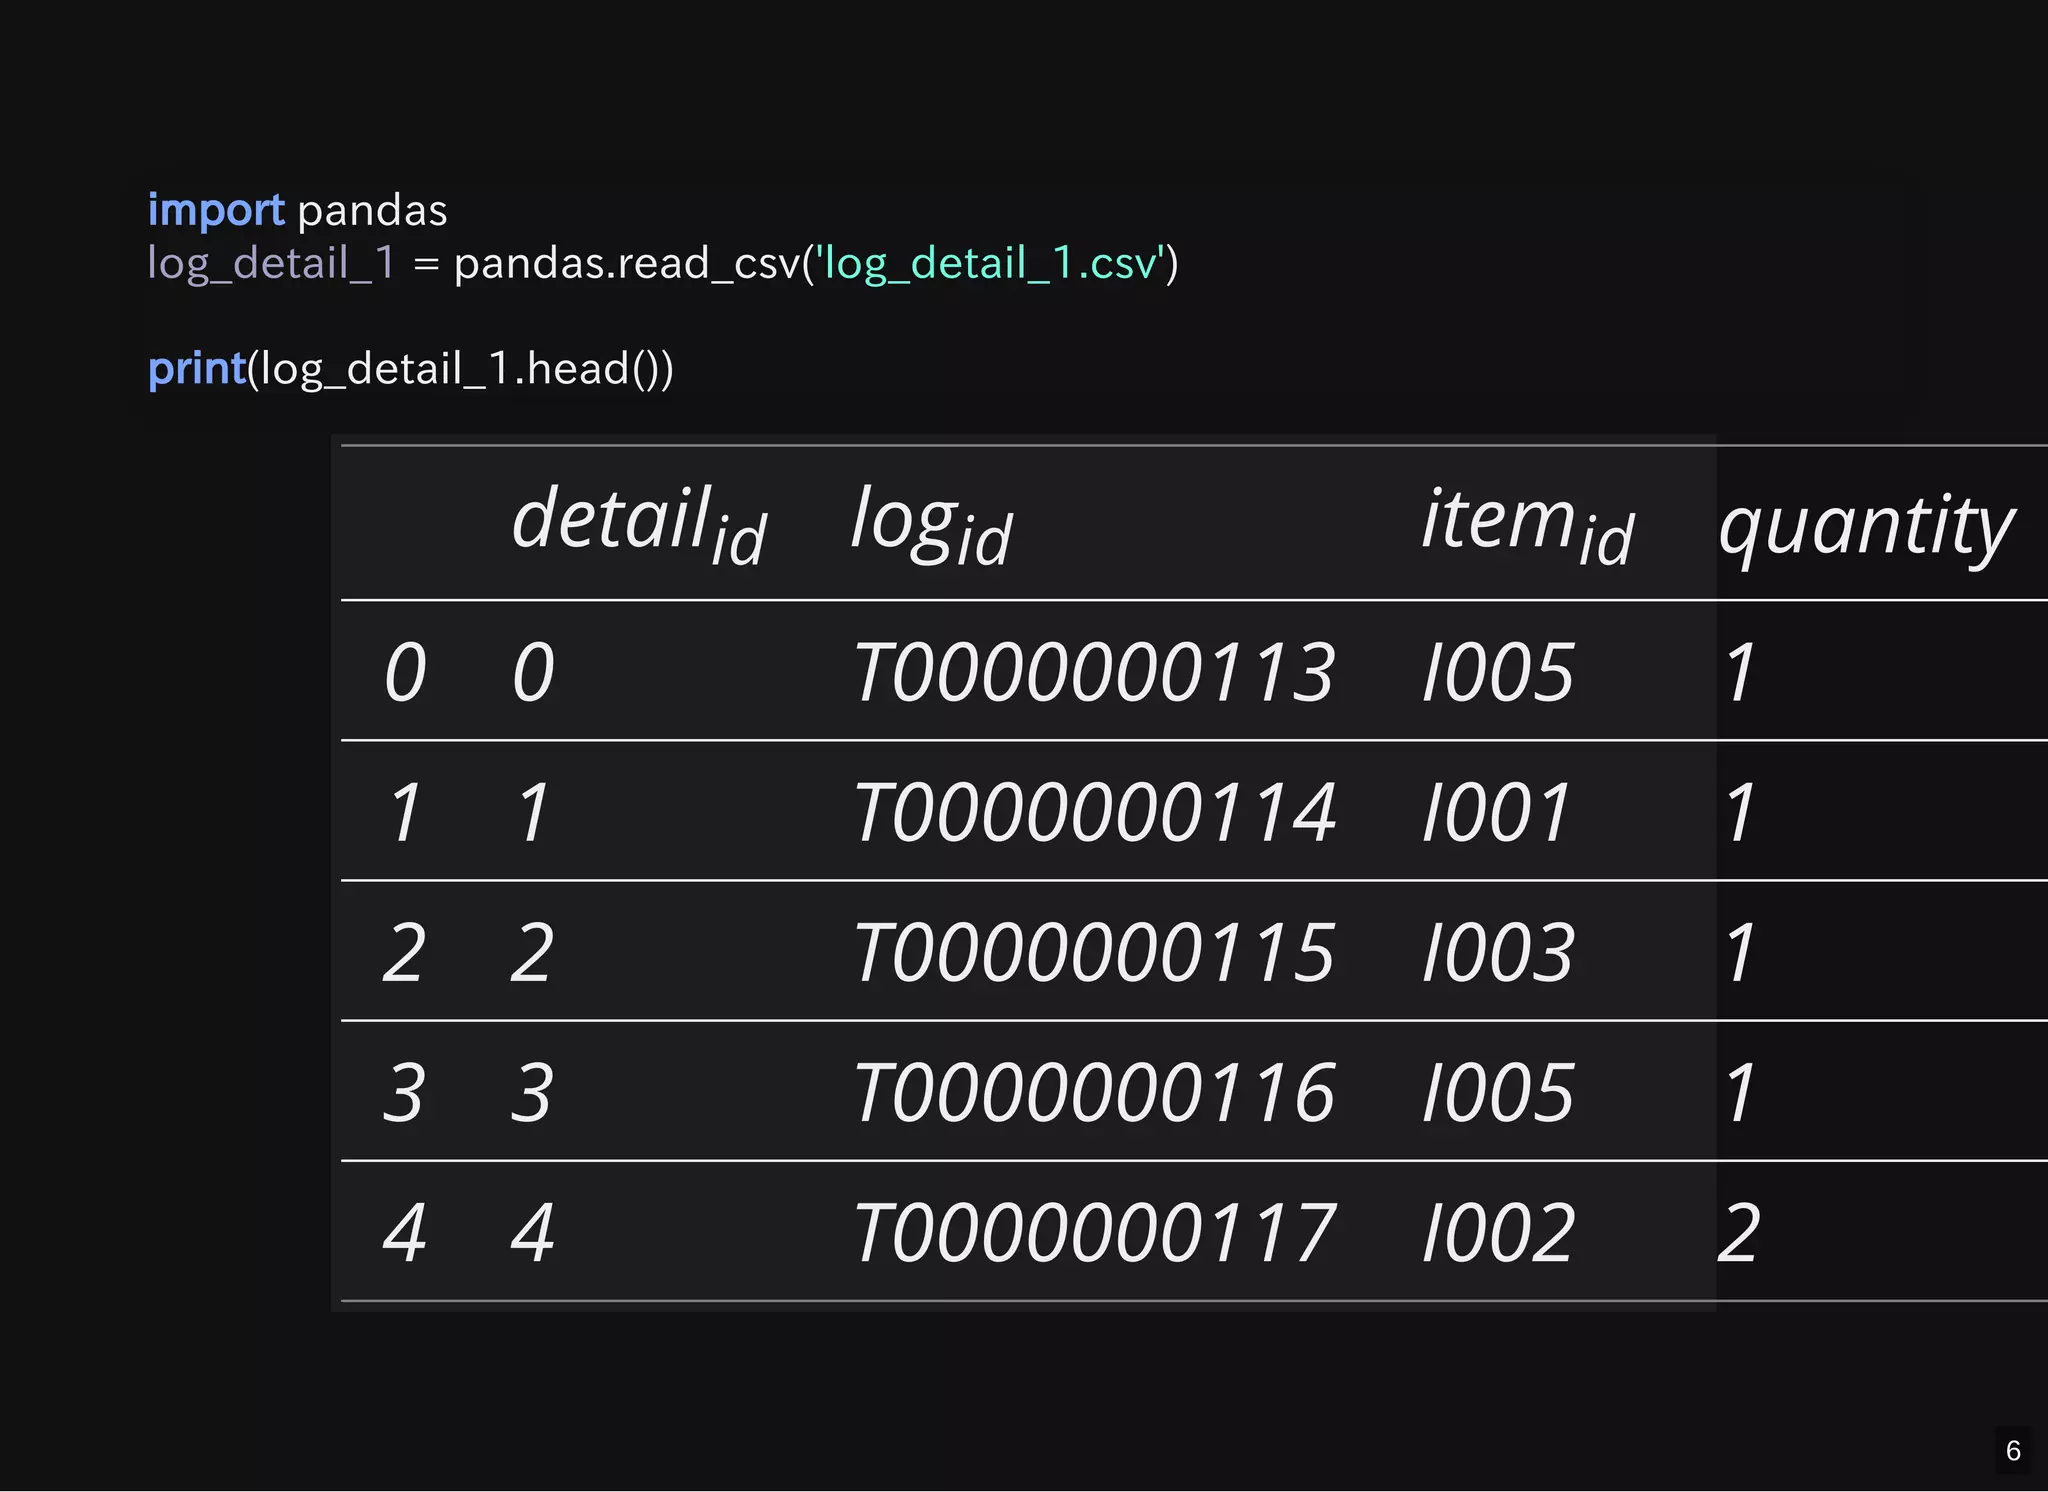This screenshot has width=2048, height=1492.
Task: Click the row index 0 cell
Action: pos(405,672)
